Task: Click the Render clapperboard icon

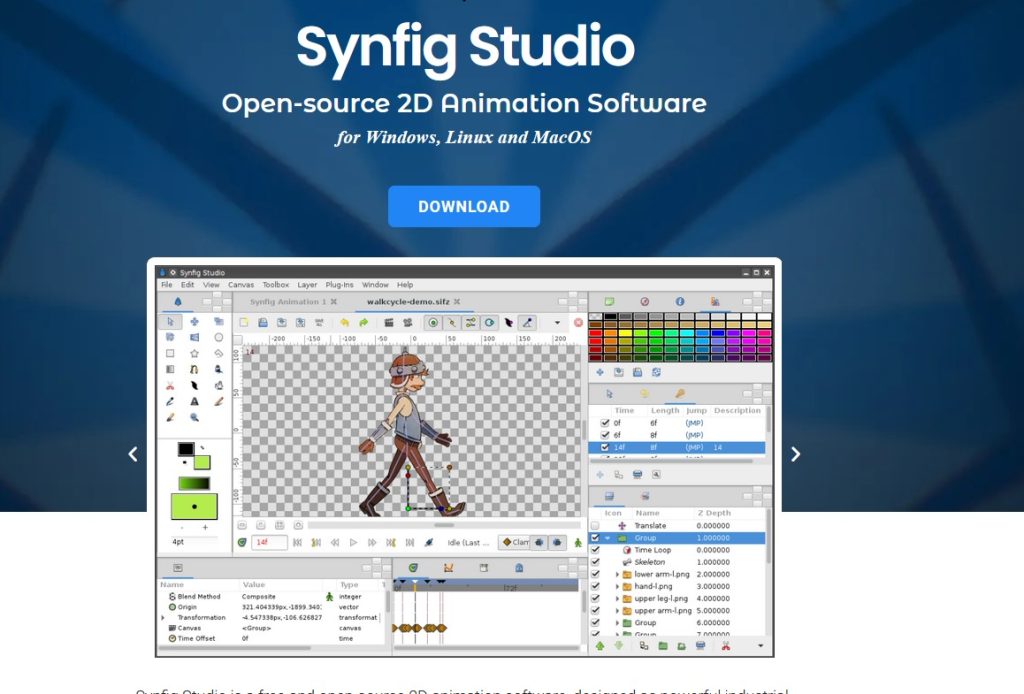Action: [x=389, y=323]
